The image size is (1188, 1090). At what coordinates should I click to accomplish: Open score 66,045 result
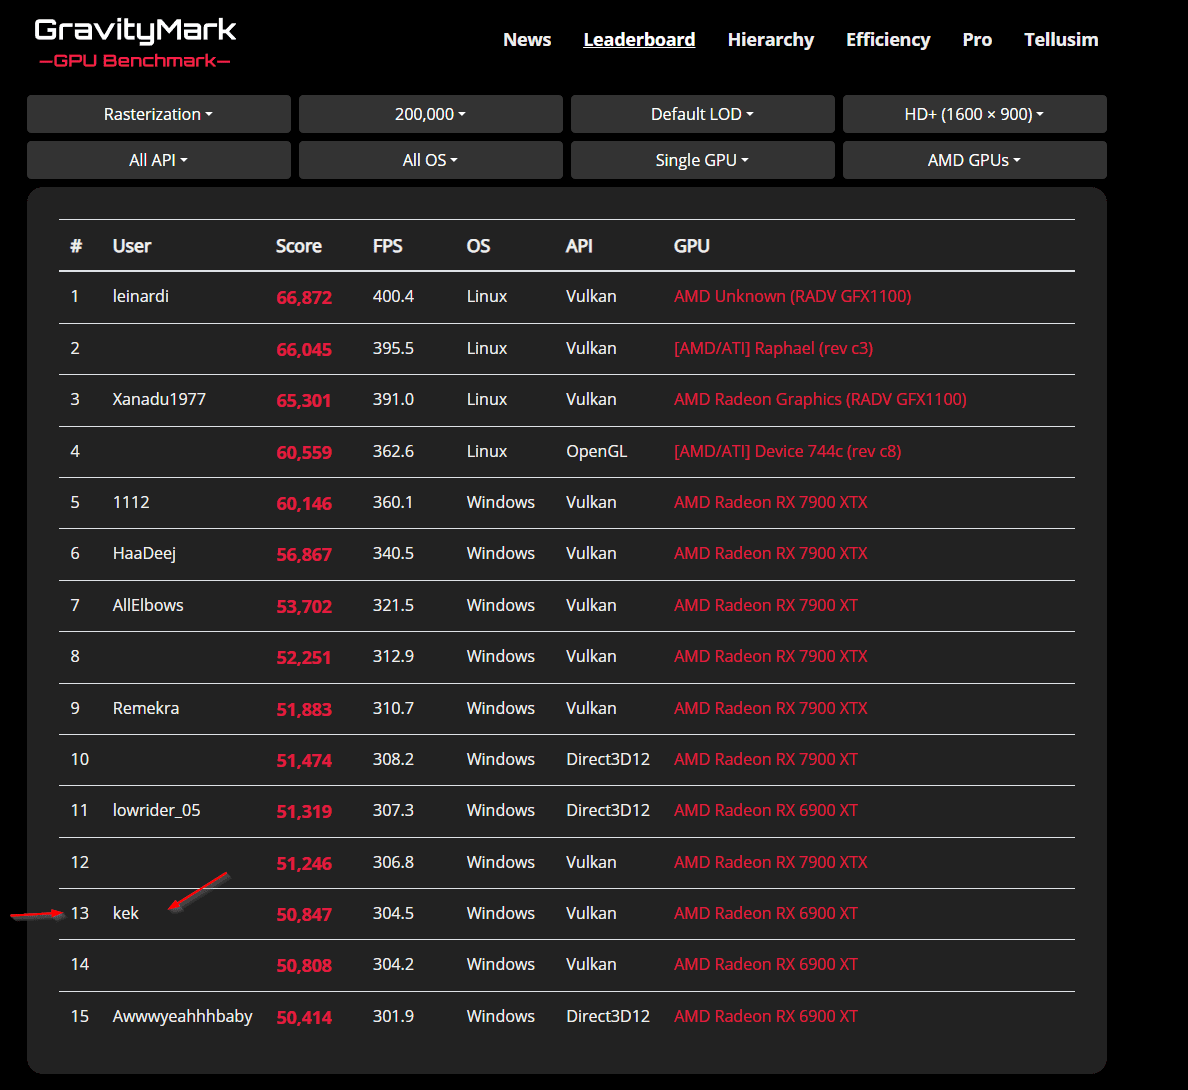tap(304, 349)
